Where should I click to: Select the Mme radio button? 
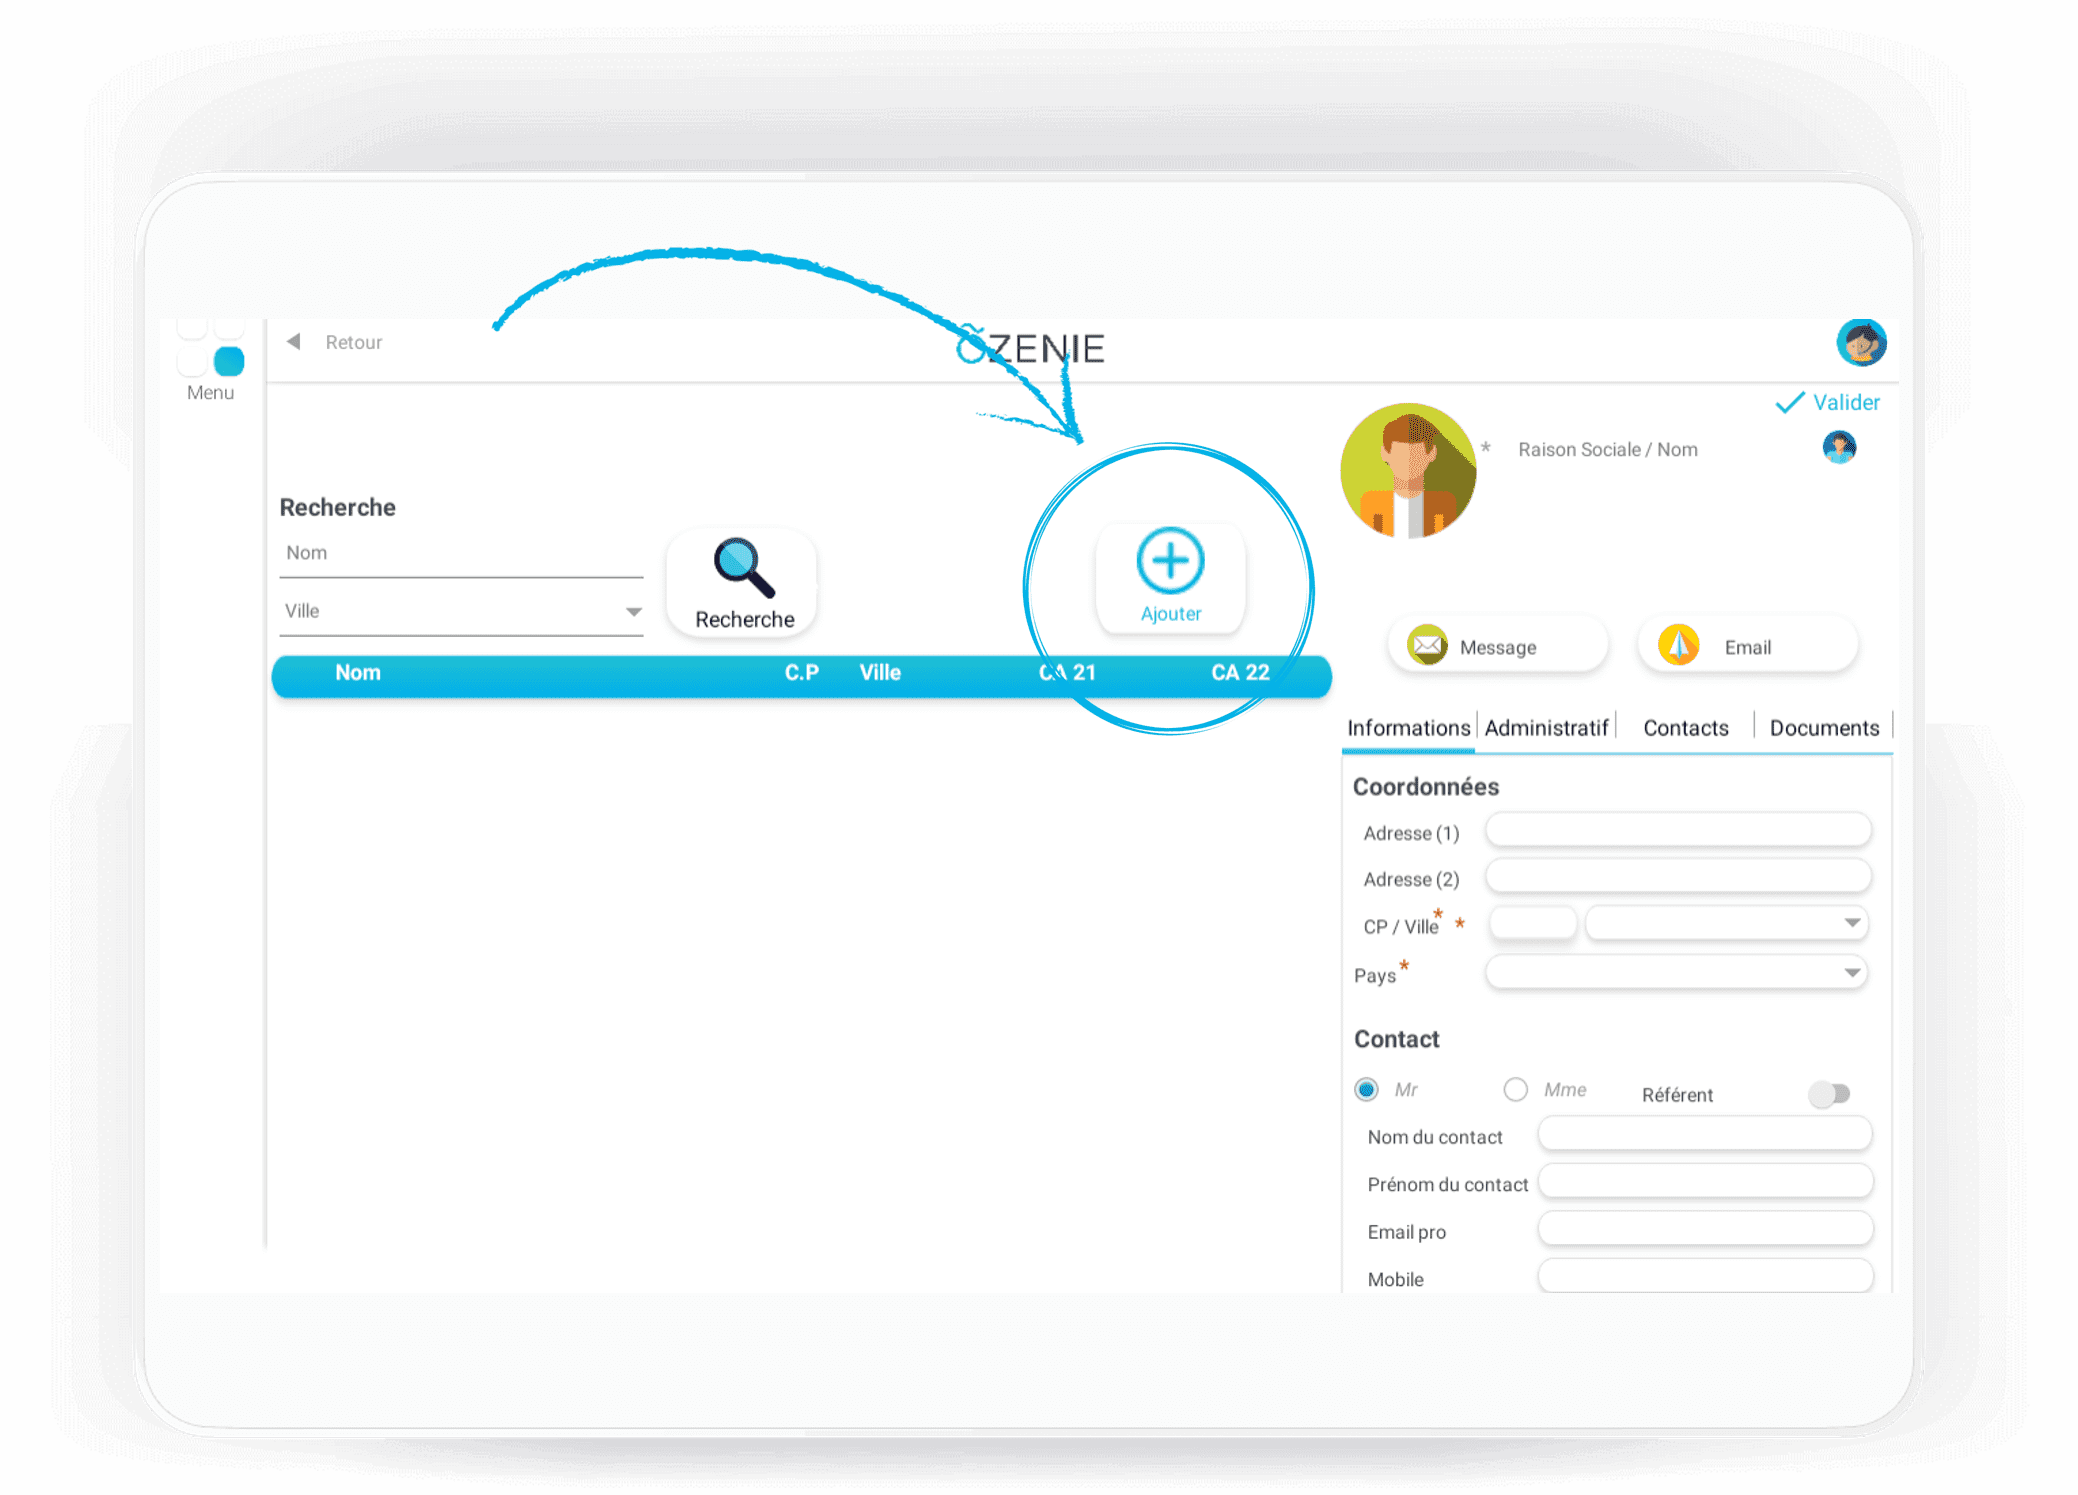(1515, 1089)
